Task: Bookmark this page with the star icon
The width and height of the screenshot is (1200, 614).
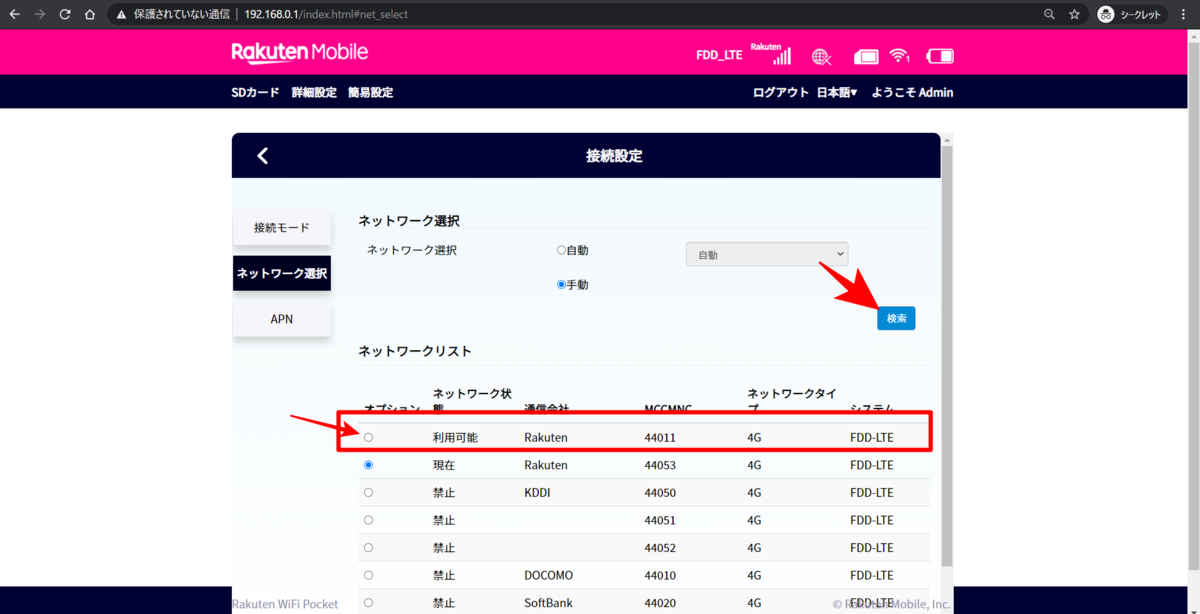Action: click(1075, 14)
